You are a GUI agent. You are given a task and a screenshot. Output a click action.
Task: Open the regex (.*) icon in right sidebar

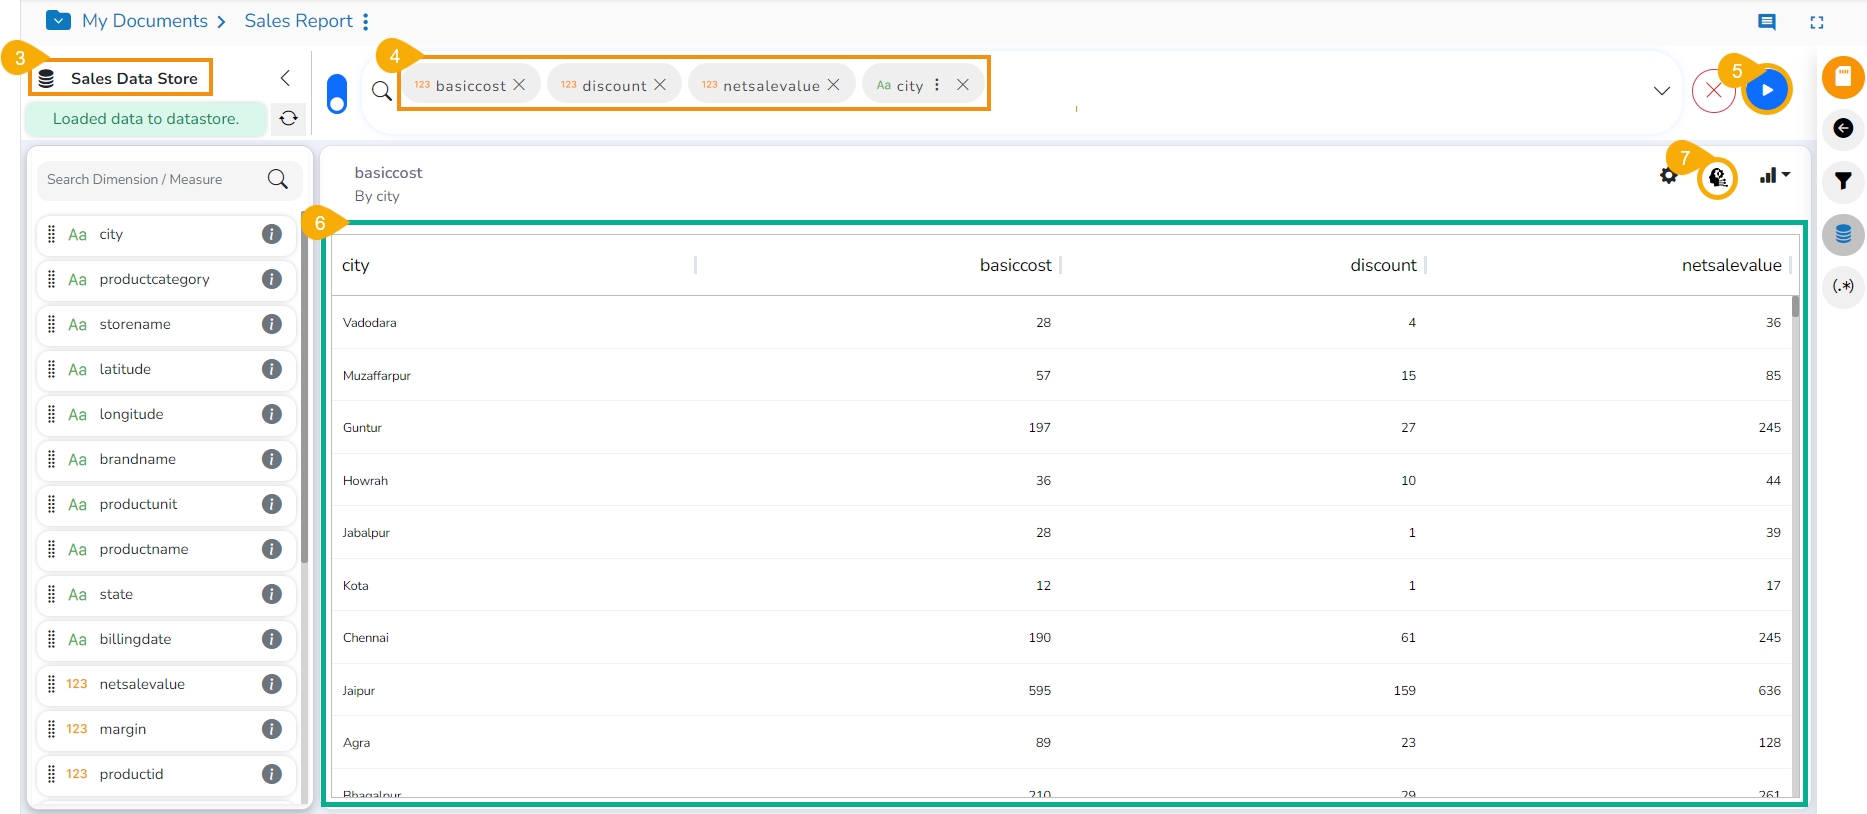(1843, 286)
